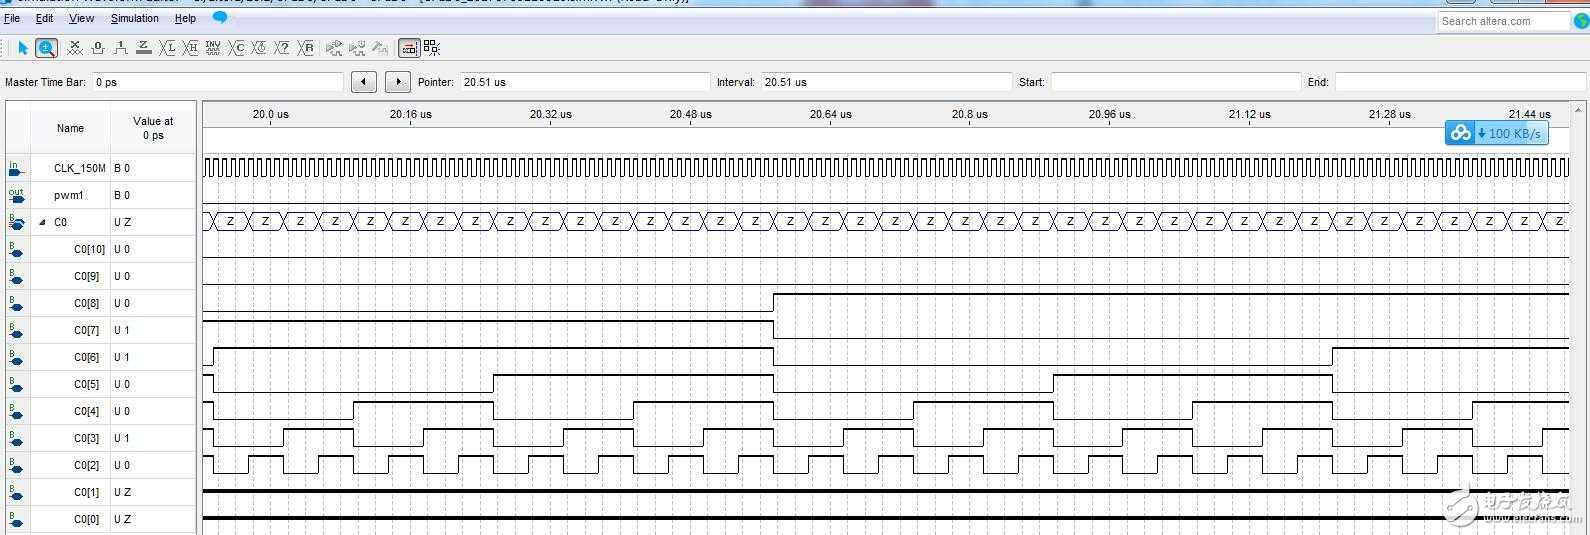Click the 'U 1' value of C0[7]

point(122,330)
